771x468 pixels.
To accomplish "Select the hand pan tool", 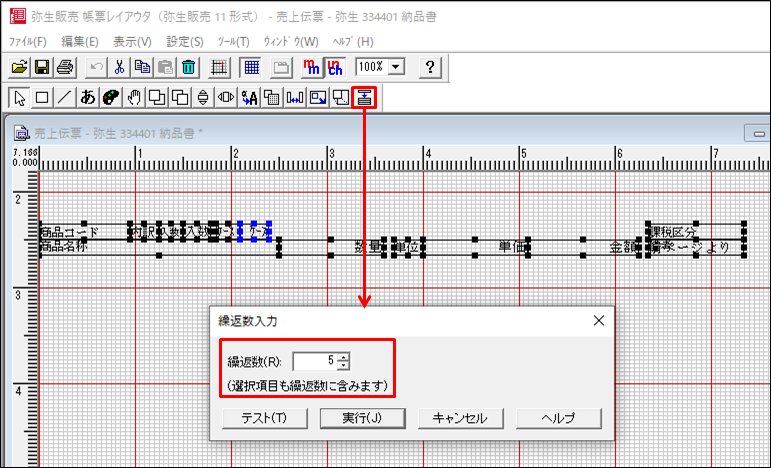I will tap(133, 98).
